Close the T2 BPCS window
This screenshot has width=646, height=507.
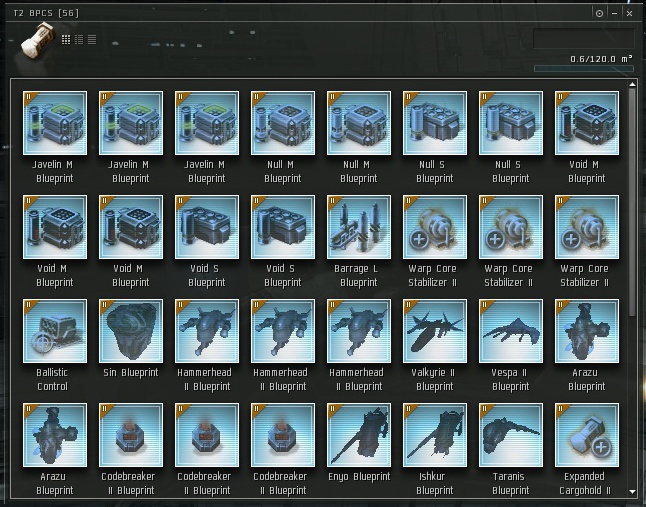coord(630,14)
